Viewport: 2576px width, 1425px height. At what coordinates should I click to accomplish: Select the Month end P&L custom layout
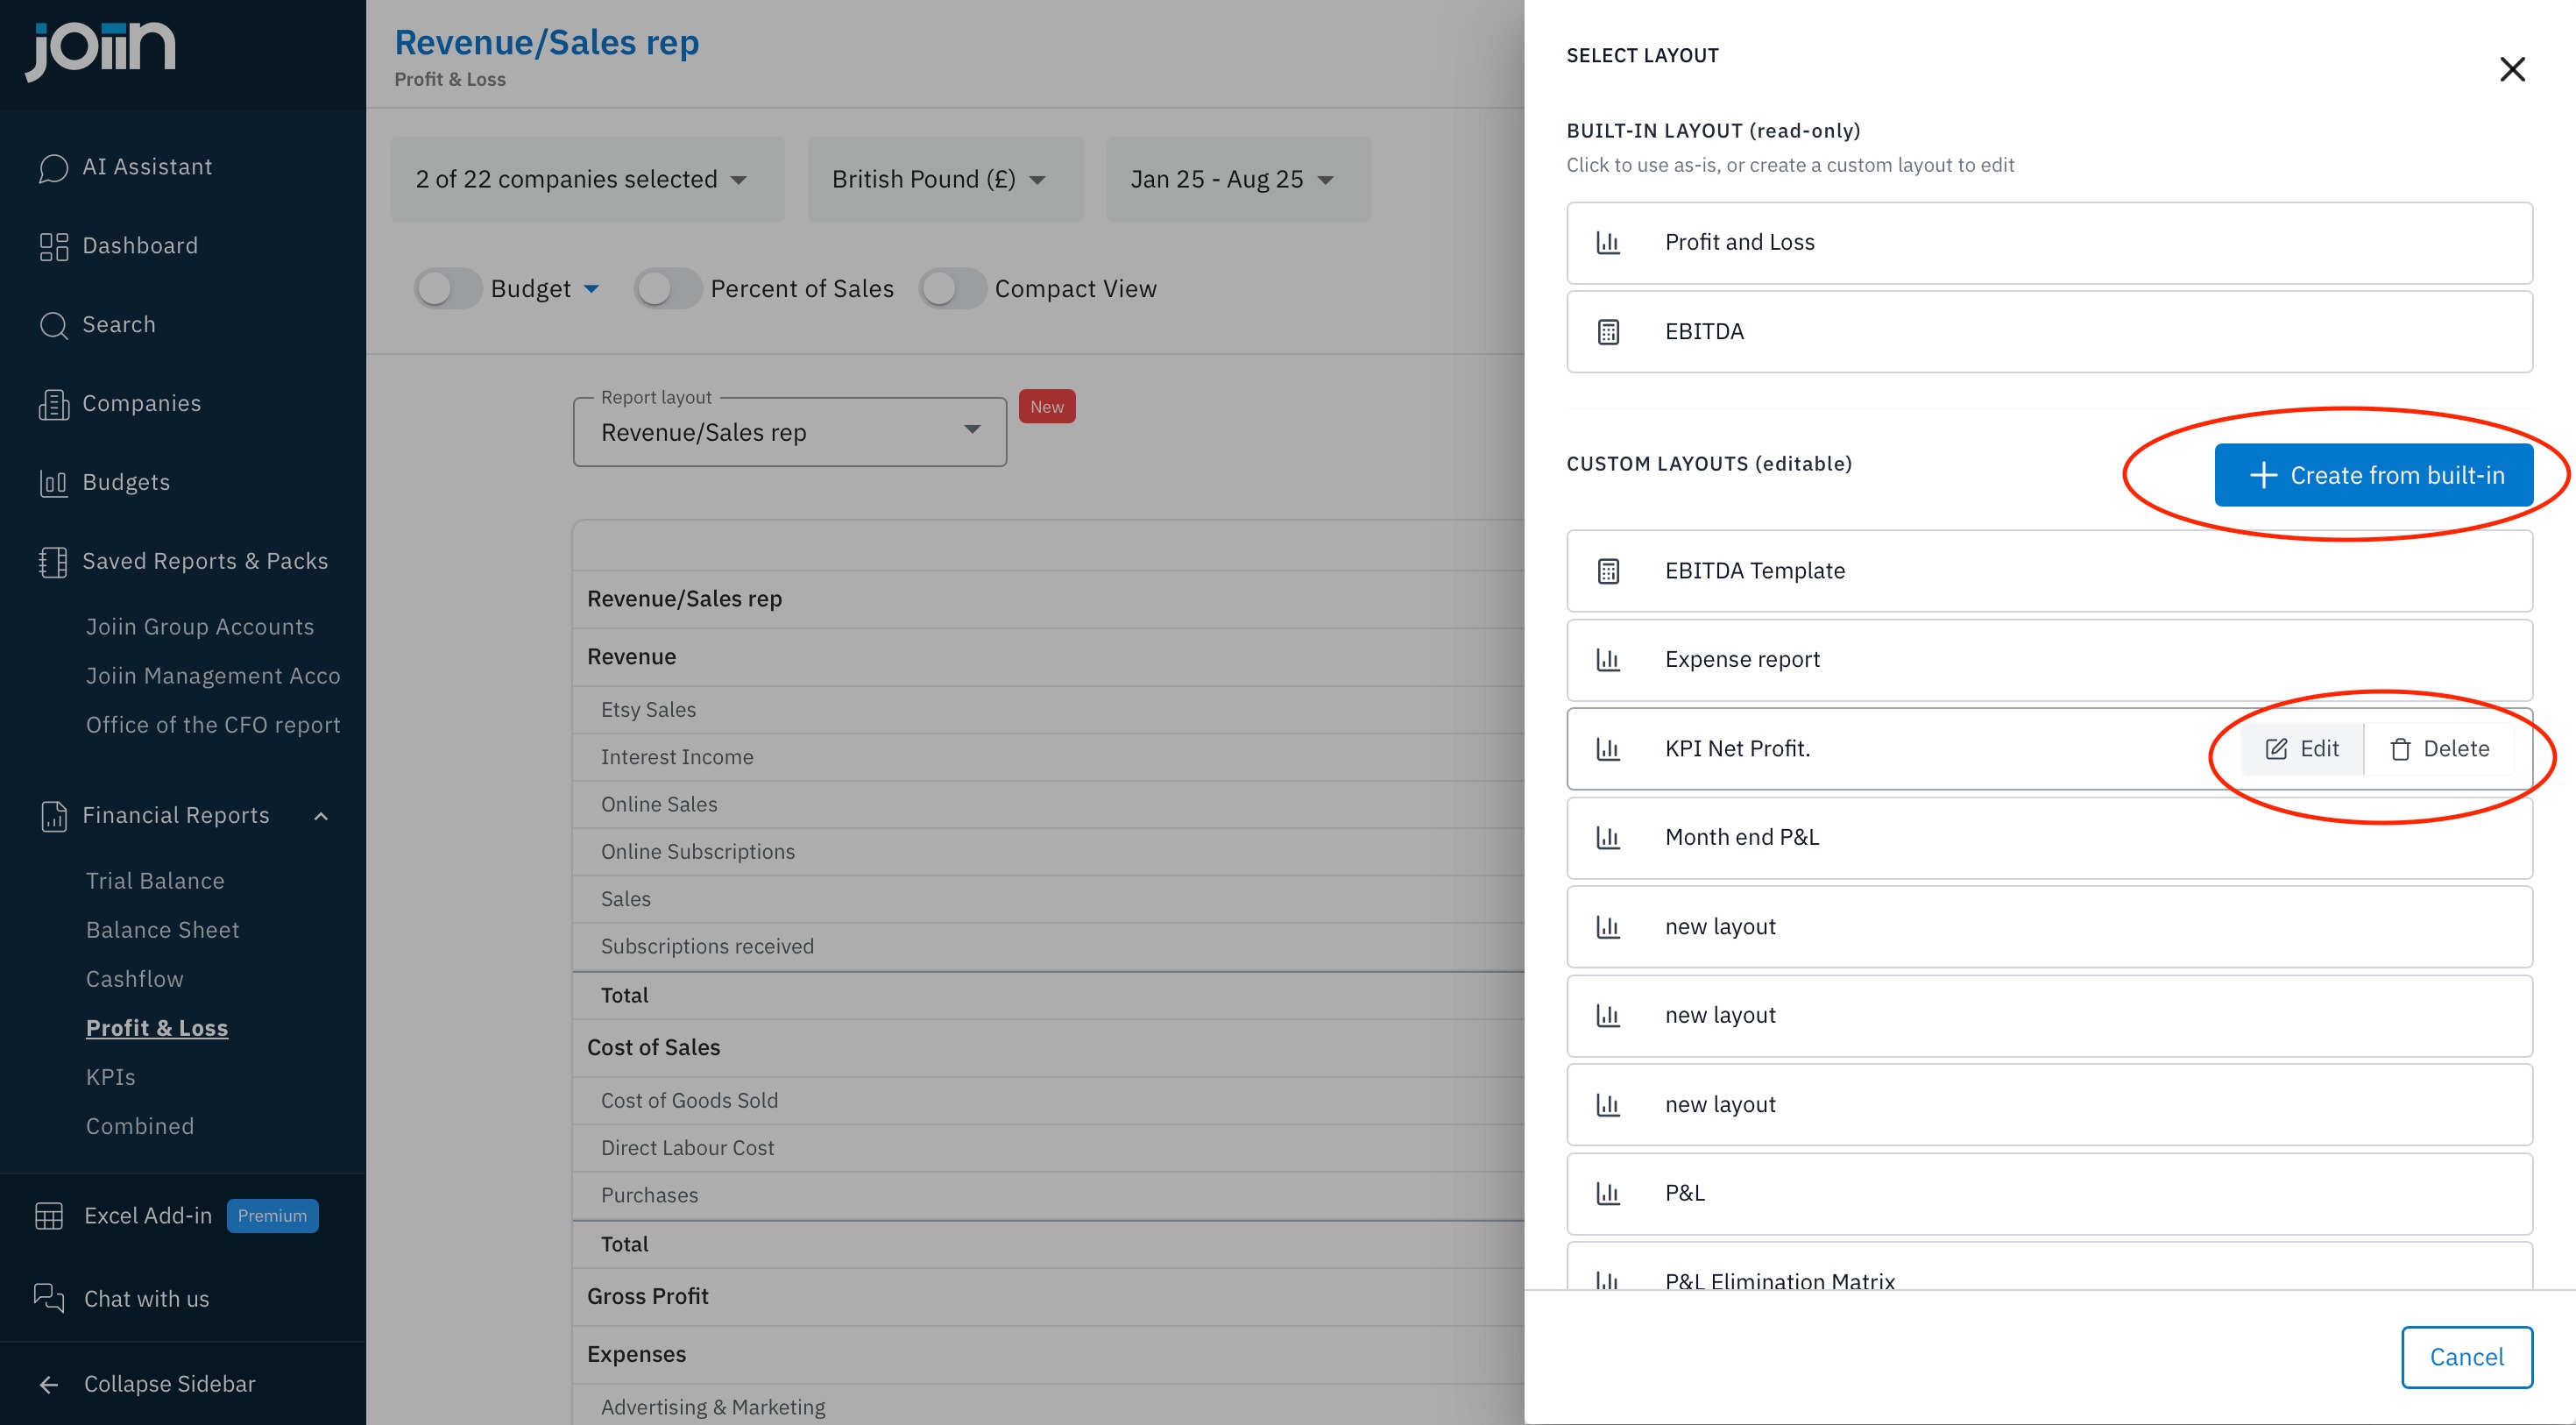2049,838
